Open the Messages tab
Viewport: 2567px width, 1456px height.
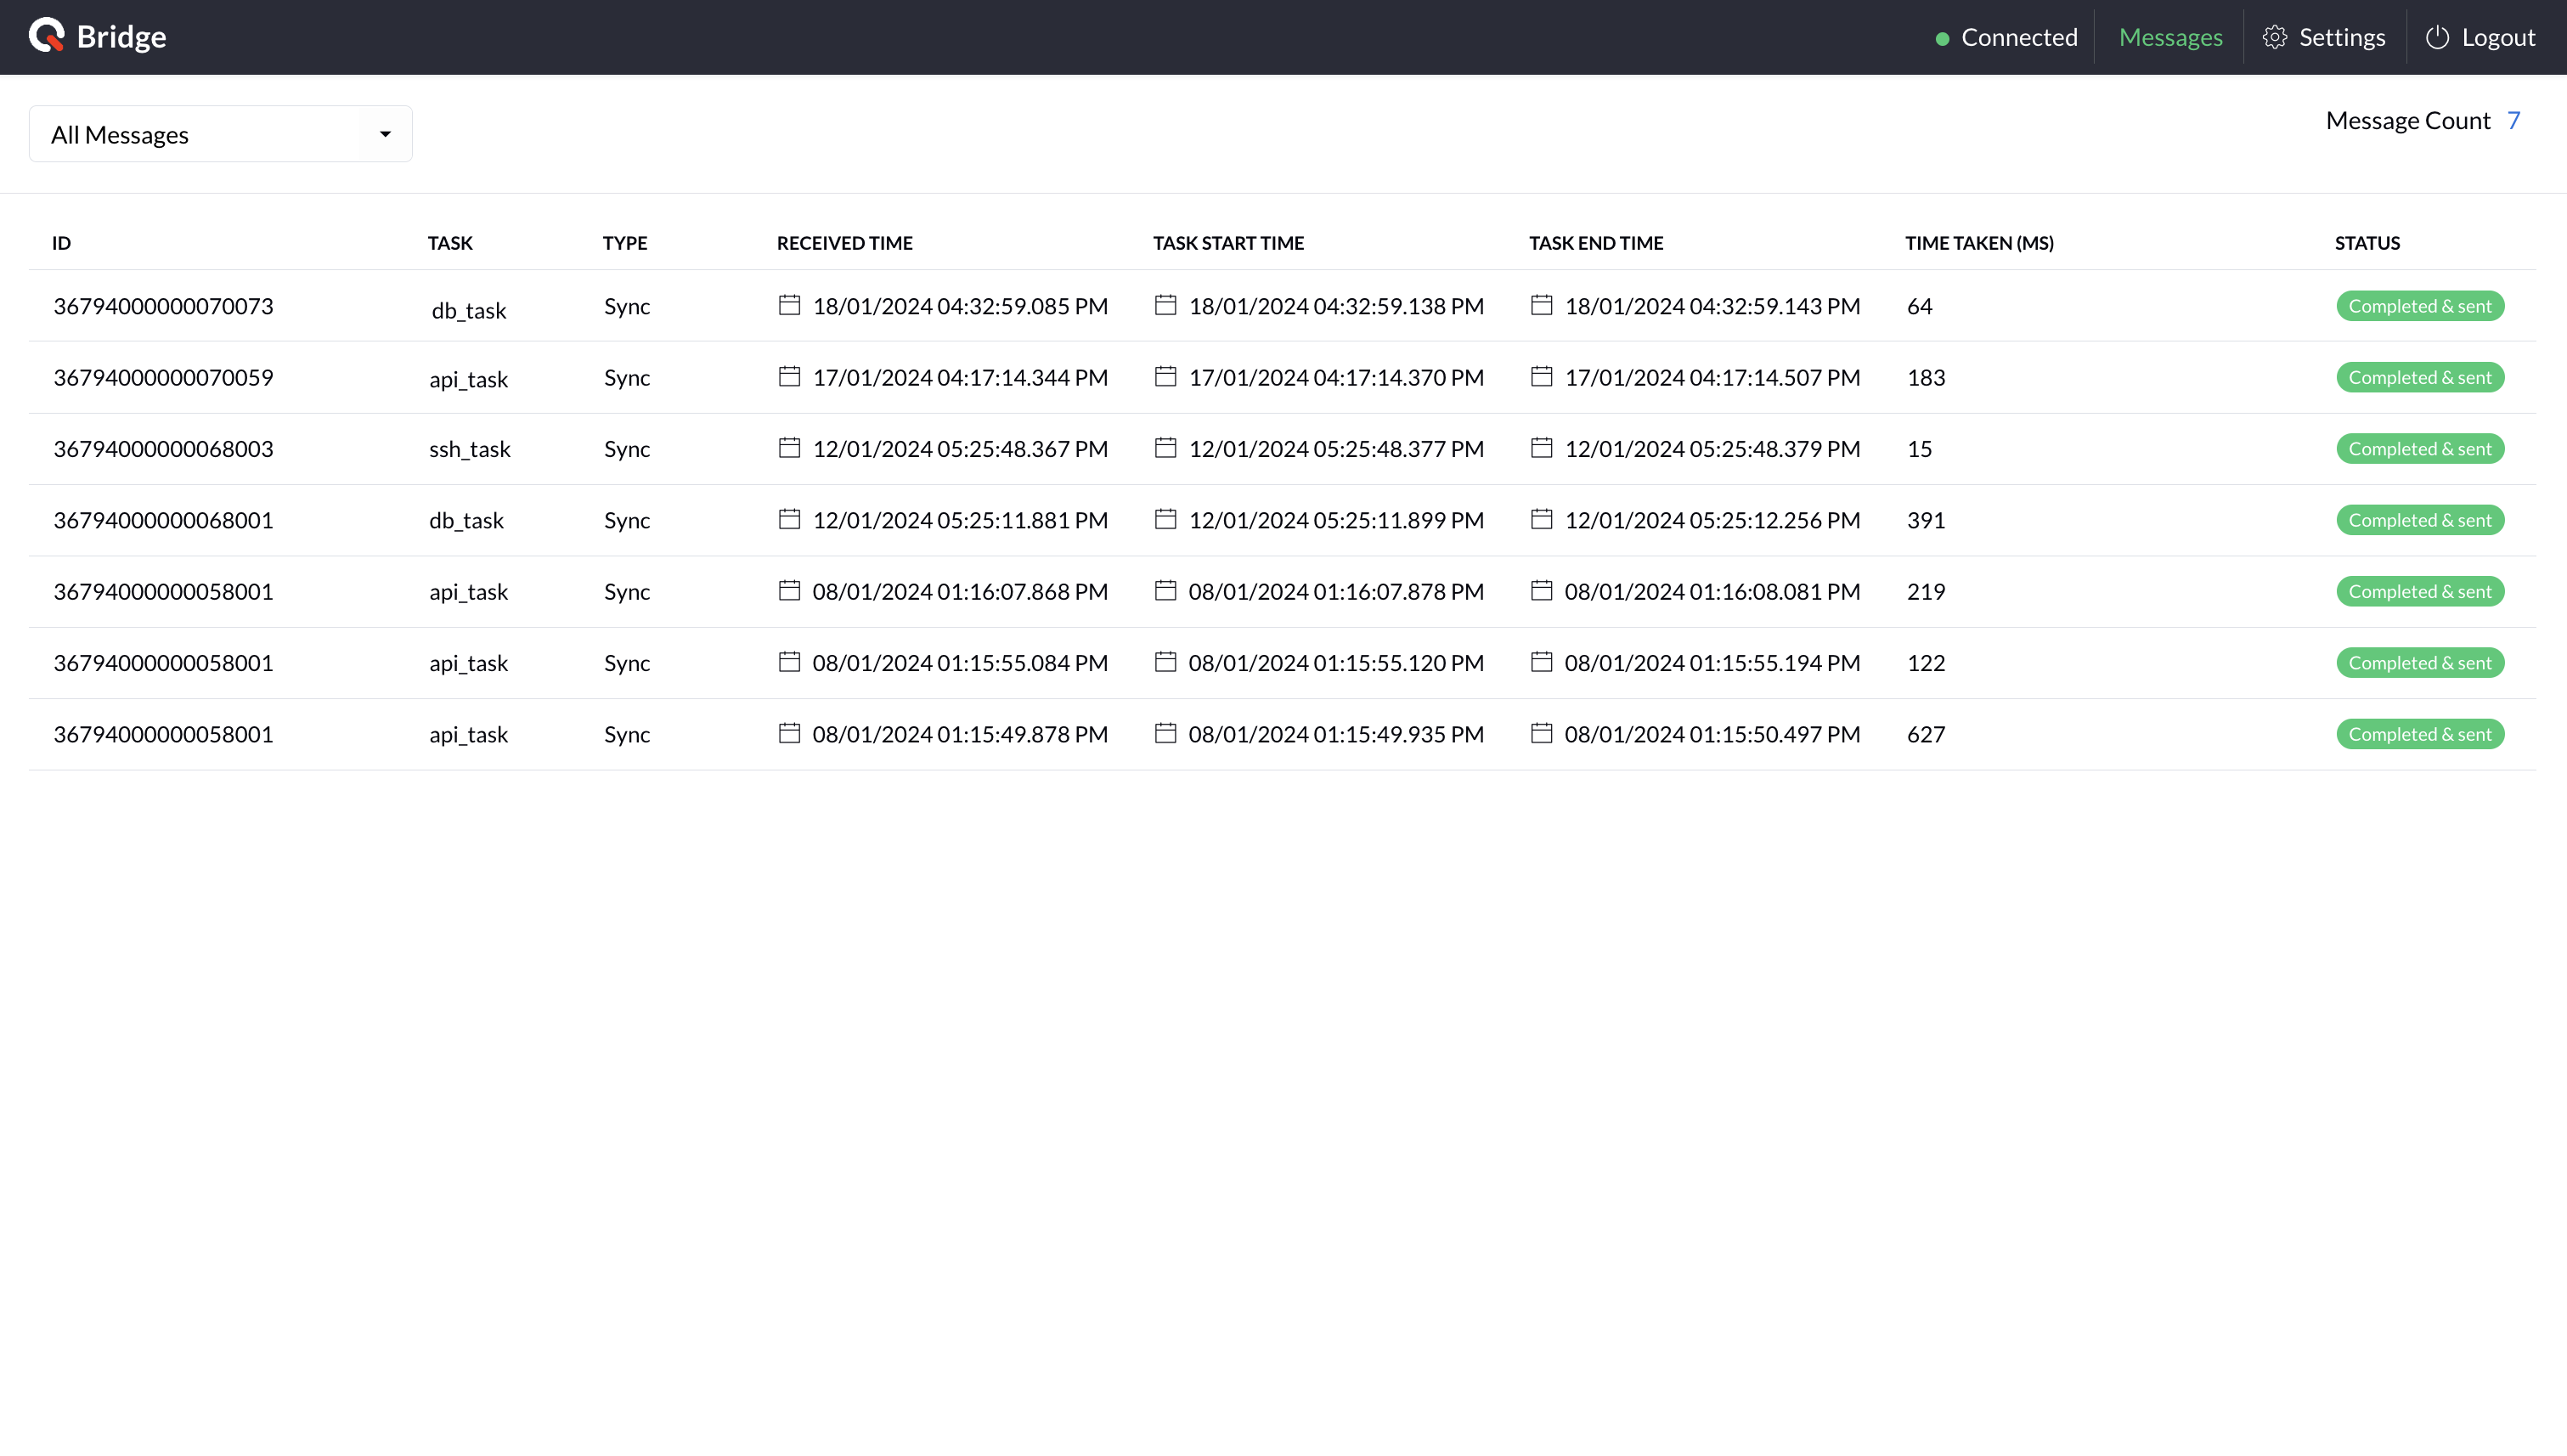[x=2170, y=37]
